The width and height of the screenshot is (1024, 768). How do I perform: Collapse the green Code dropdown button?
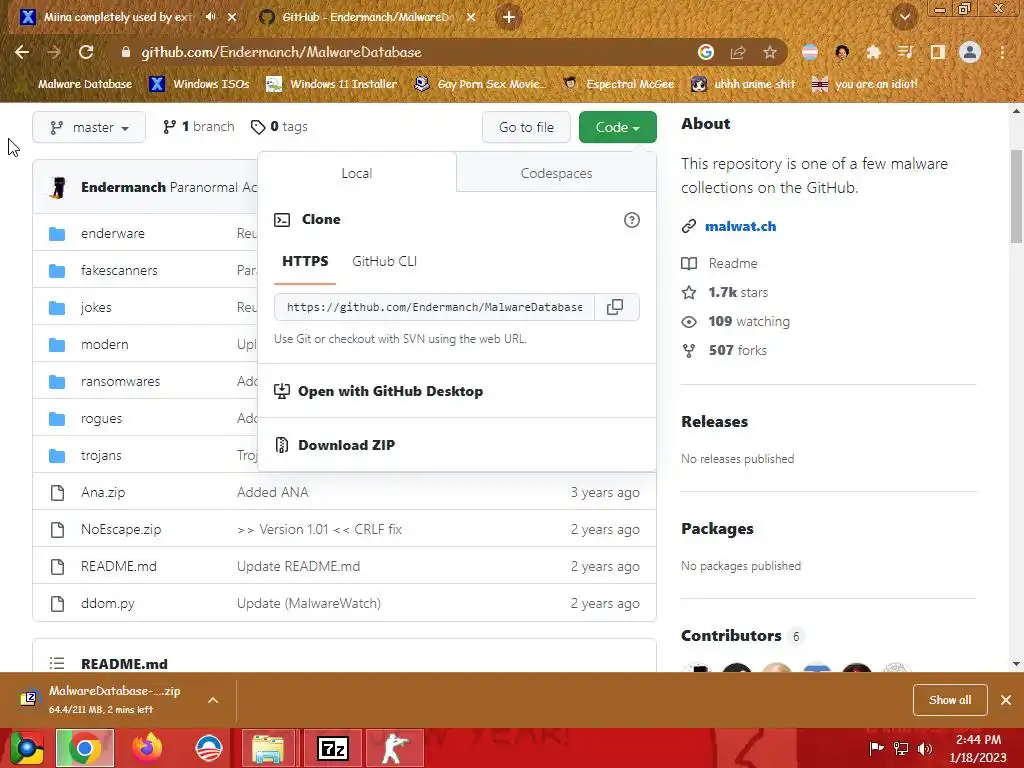pyautogui.click(x=617, y=127)
